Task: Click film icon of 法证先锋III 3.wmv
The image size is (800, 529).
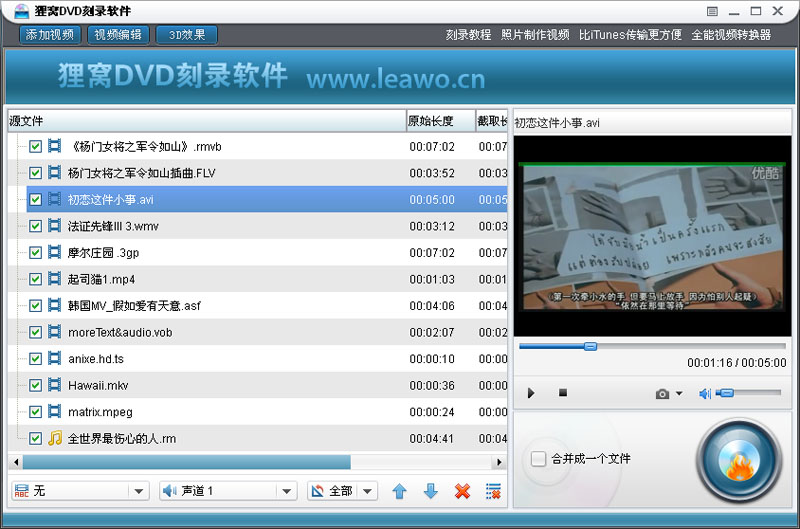Action: 55,225
